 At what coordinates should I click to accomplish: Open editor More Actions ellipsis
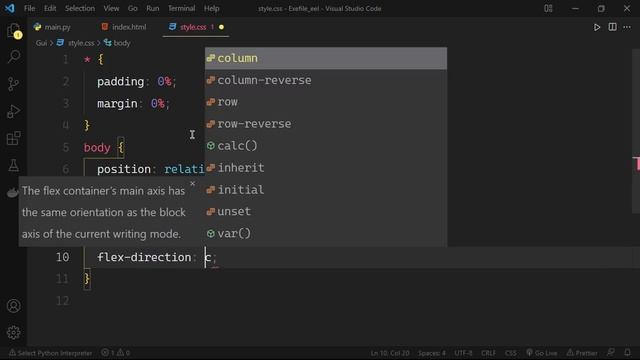click(x=627, y=27)
